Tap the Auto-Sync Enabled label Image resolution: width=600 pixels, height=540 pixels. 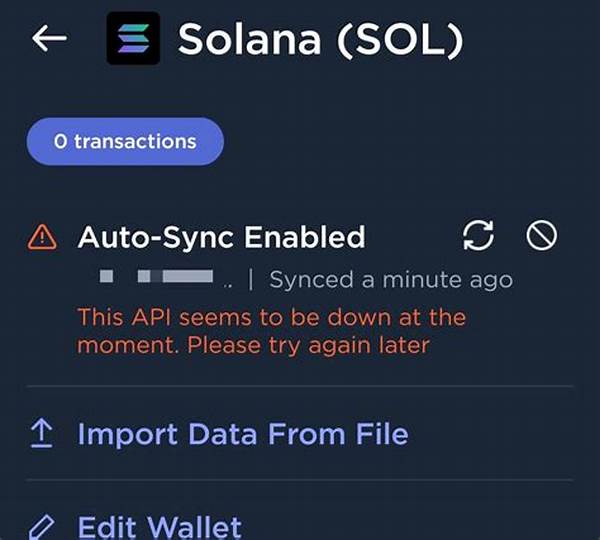tap(221, 237)
